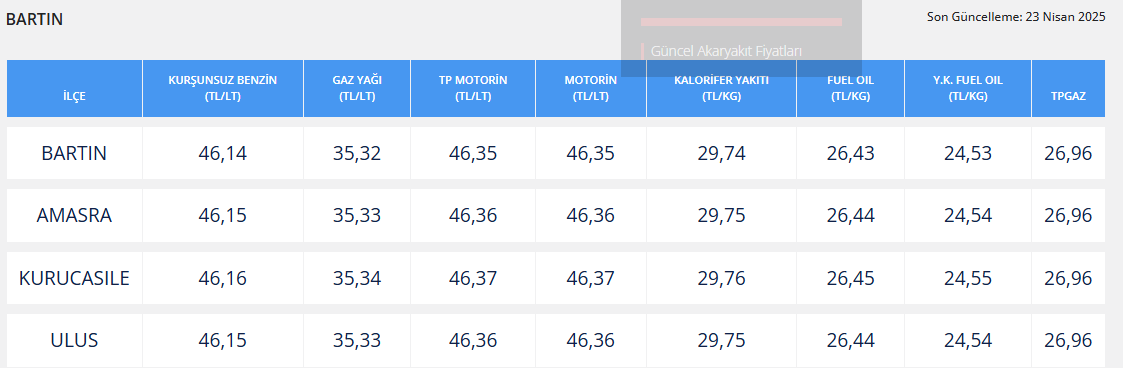Click the 46,14 unleaded gasoline price for BARTIN
The height and width of the screenshot is (368, 1123).
[x=223, y=153]
